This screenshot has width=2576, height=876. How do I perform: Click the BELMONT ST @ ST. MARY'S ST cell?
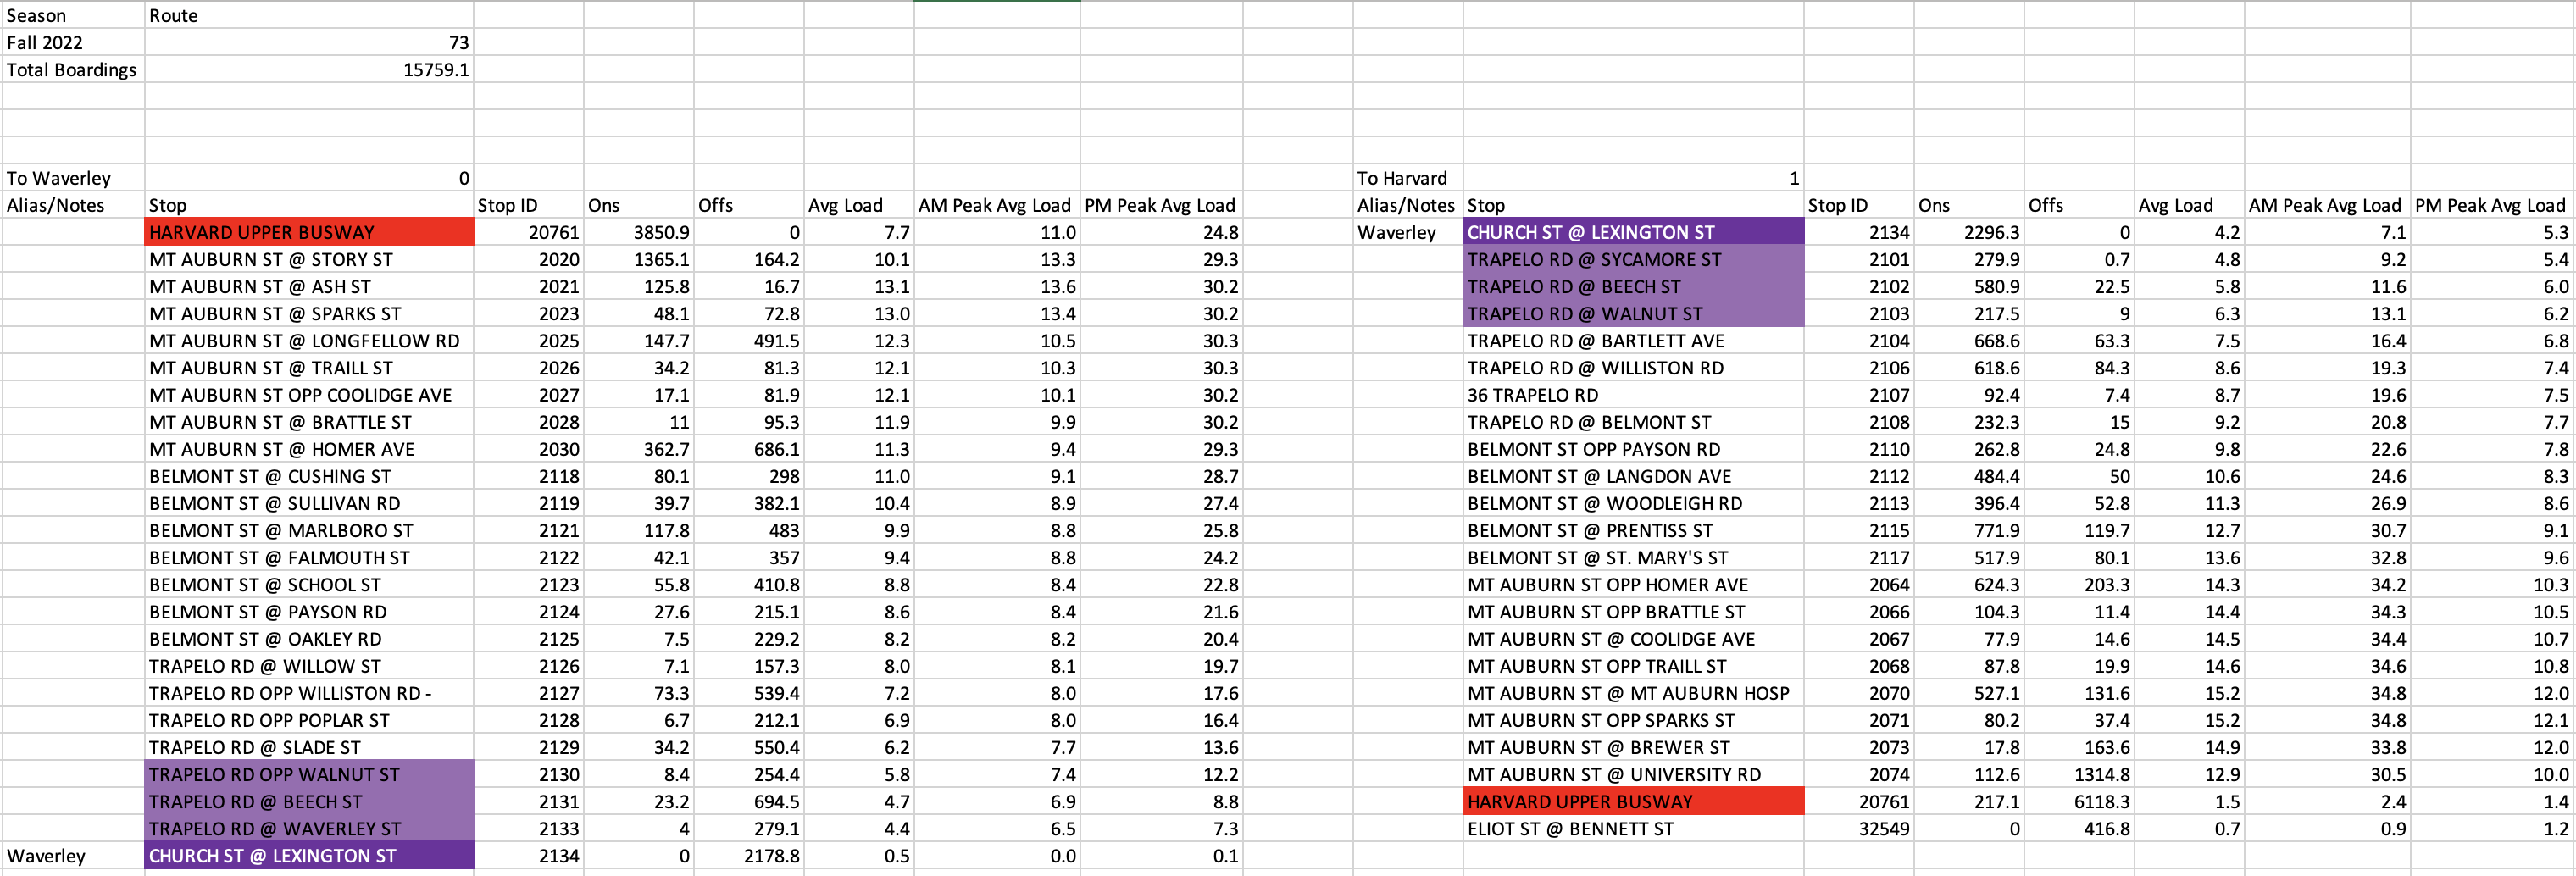pyautogui.click(x=1632, y=558)
